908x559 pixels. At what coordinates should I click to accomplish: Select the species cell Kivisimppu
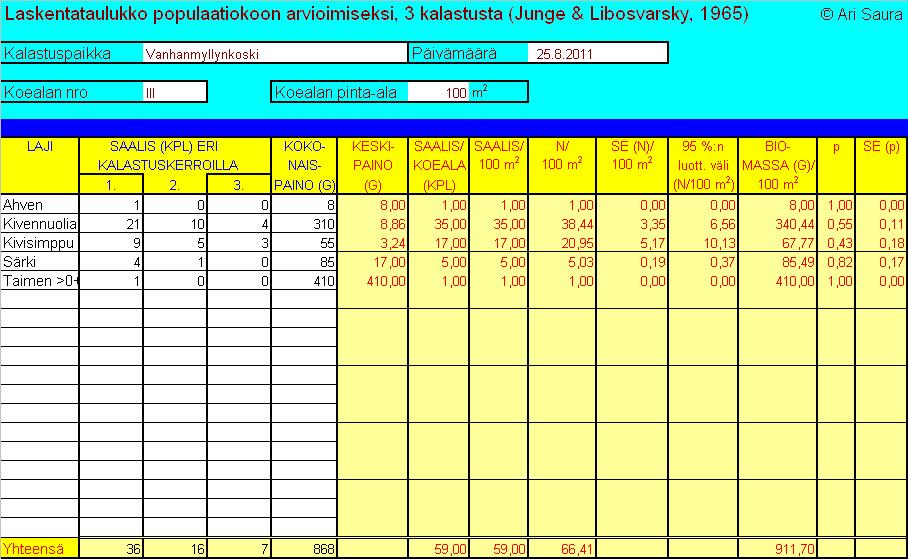pos(40,243)
